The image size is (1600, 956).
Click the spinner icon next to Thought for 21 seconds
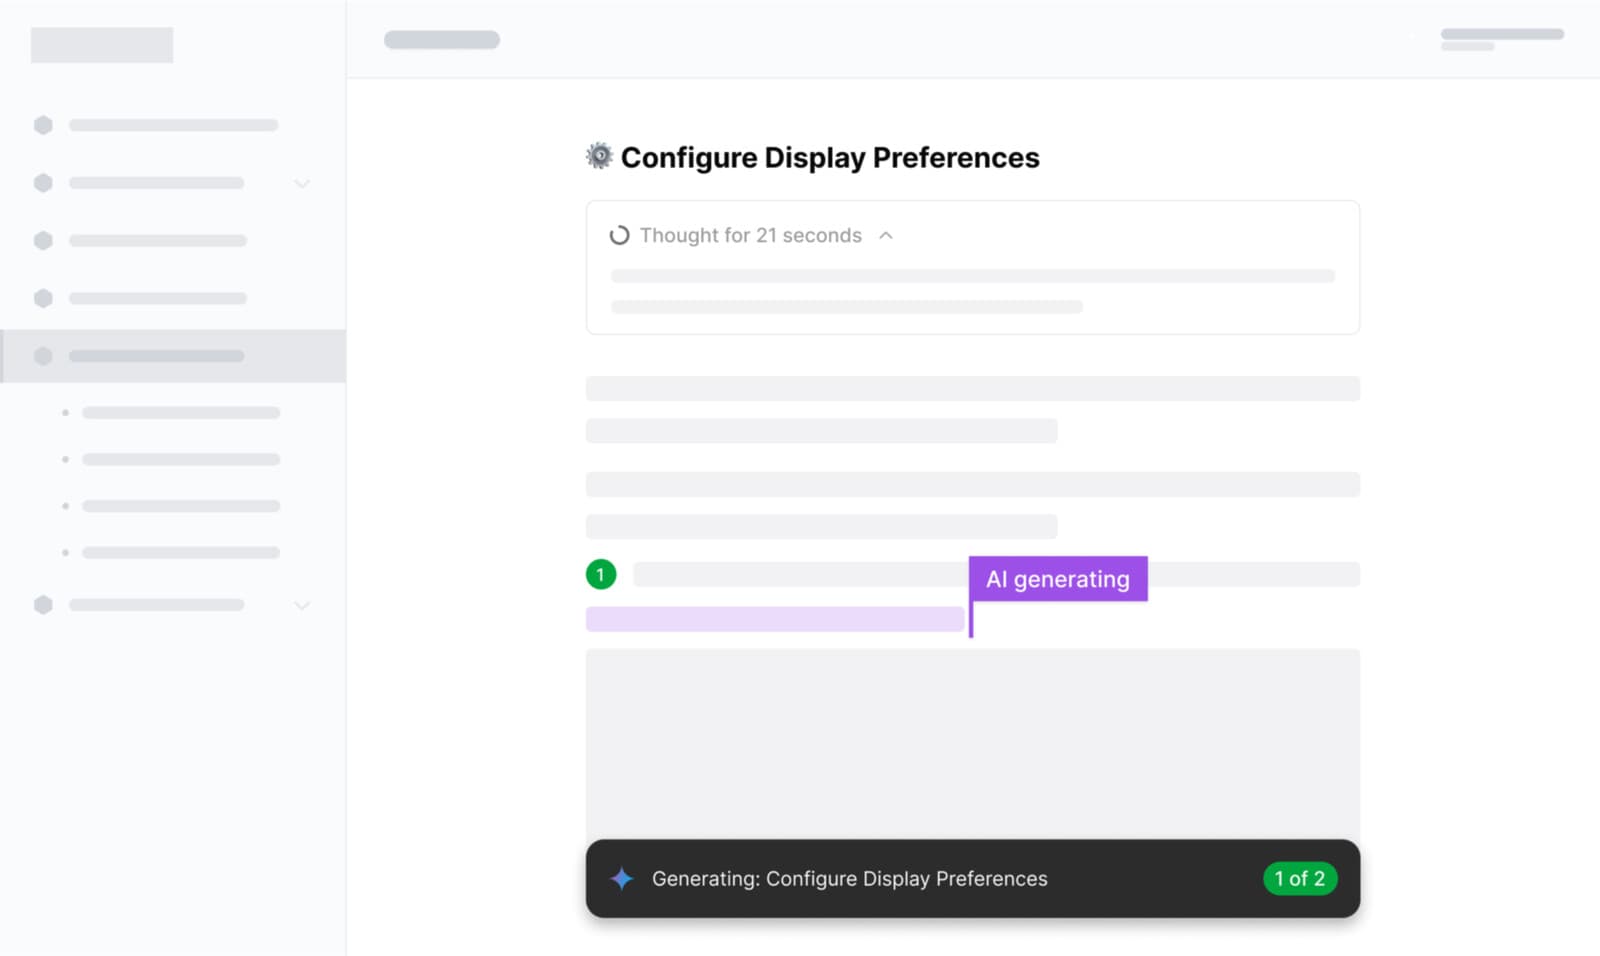[619, 235]
